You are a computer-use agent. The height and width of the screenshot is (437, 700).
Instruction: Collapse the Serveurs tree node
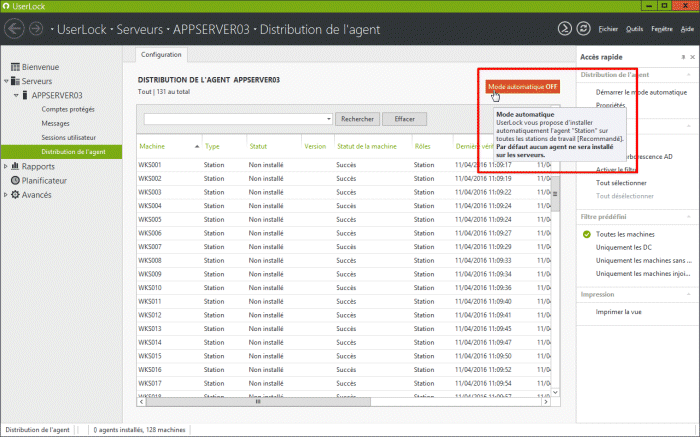point(6,81)
